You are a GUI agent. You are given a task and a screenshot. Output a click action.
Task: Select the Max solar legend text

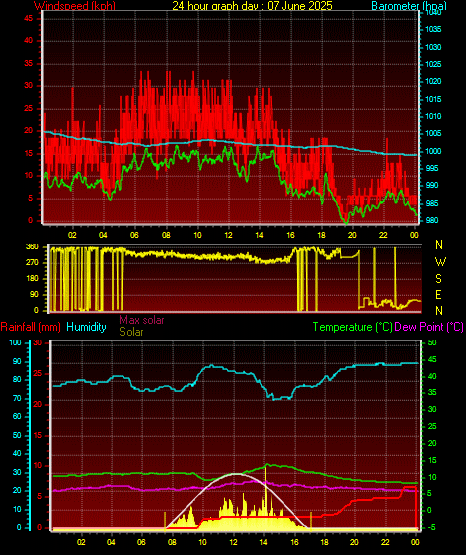point(142,320)
